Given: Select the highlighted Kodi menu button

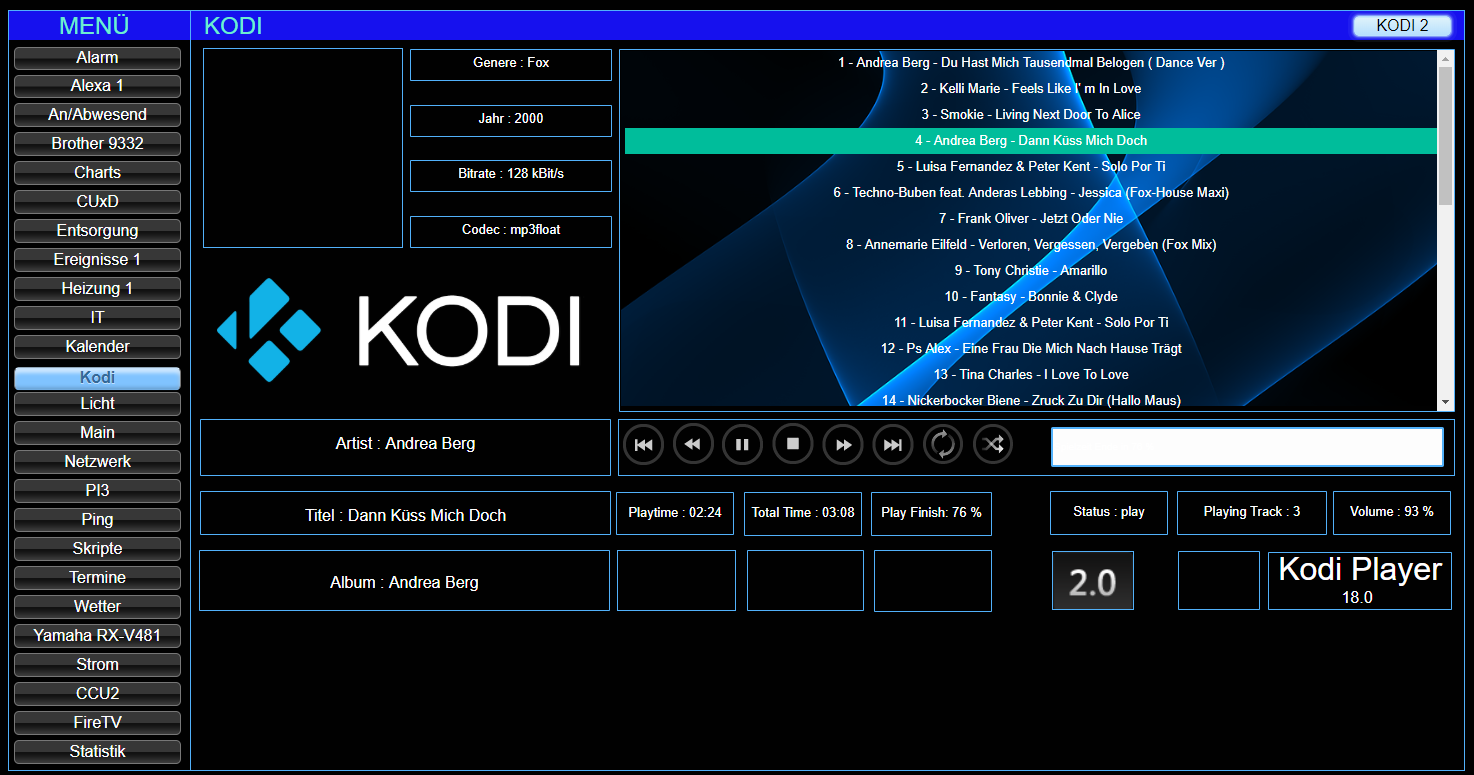Looking at the screenshot, I should point(97,378).
